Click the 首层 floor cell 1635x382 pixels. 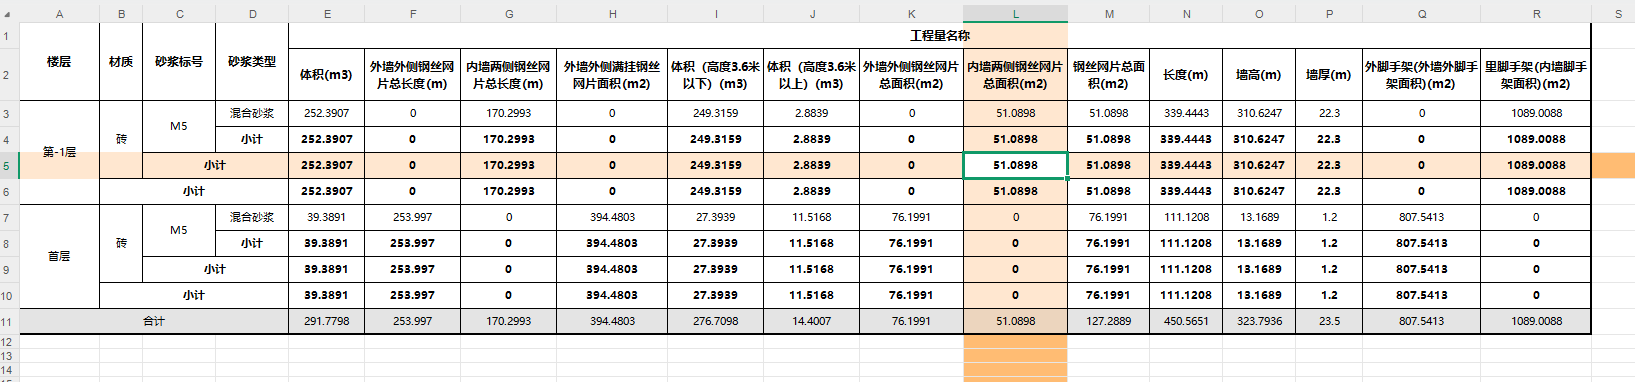[x=59, y=256]
